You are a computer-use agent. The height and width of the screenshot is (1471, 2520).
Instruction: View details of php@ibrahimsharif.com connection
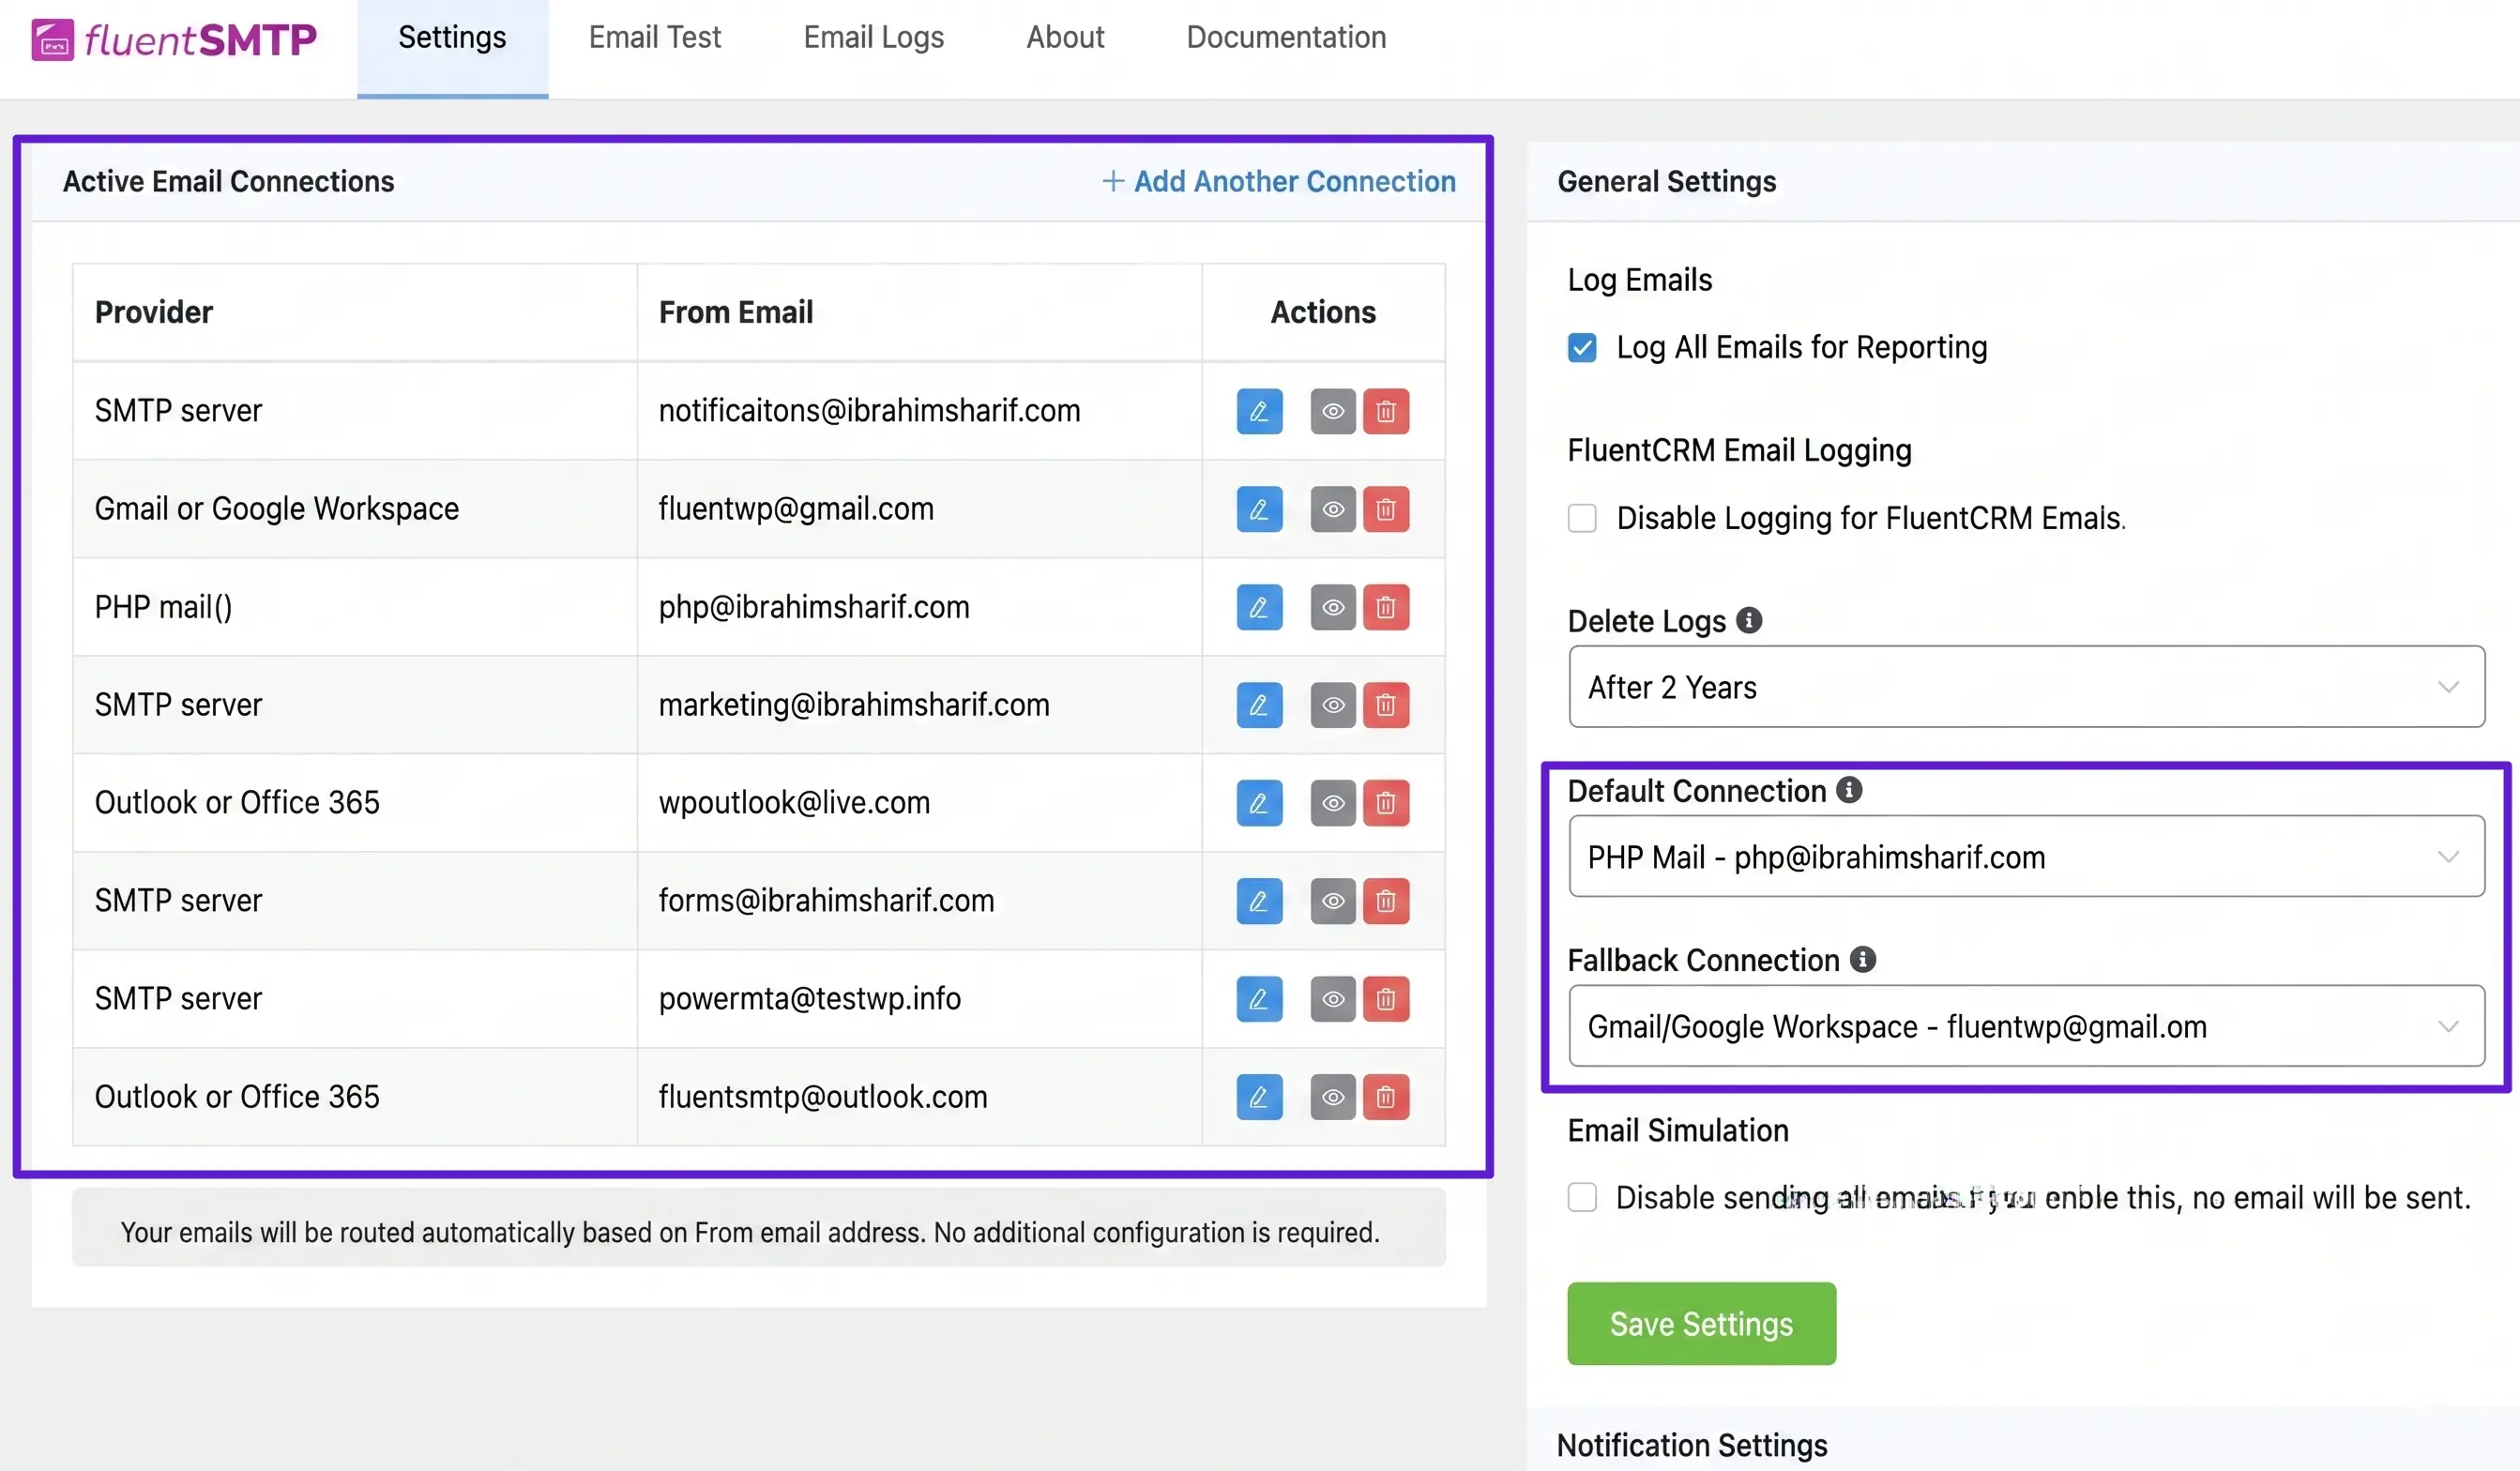[1333, 607]
